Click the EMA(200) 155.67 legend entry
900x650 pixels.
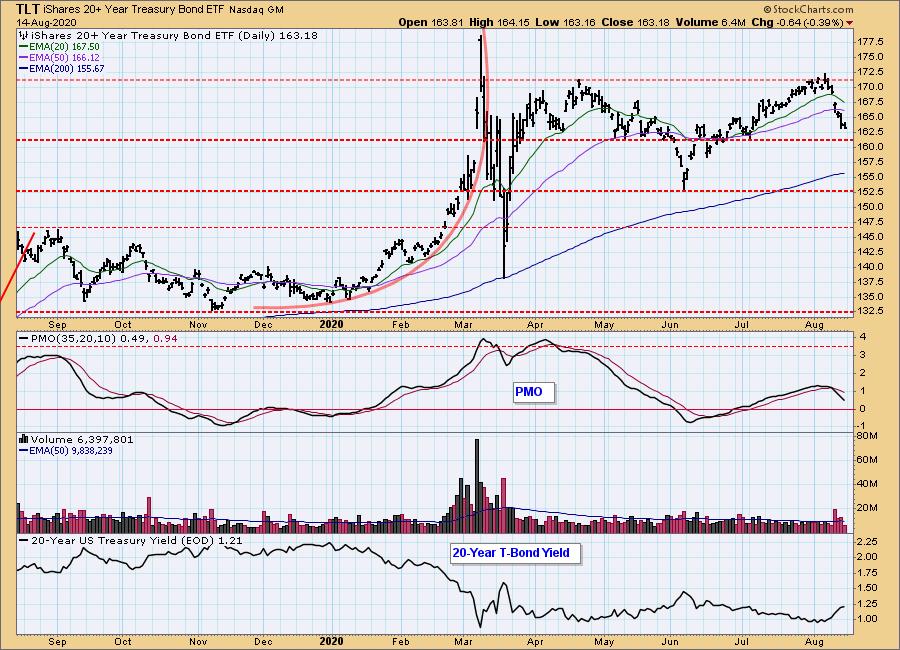pyautogui.click(x=67, y=68)
